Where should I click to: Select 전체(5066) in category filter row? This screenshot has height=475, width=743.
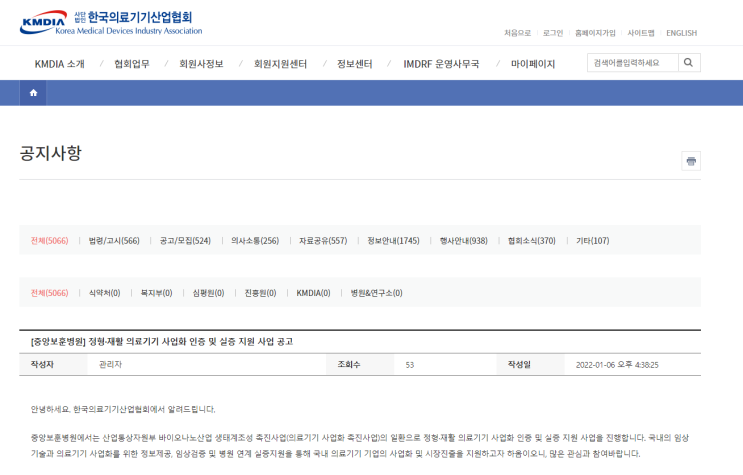coord(49,241)
